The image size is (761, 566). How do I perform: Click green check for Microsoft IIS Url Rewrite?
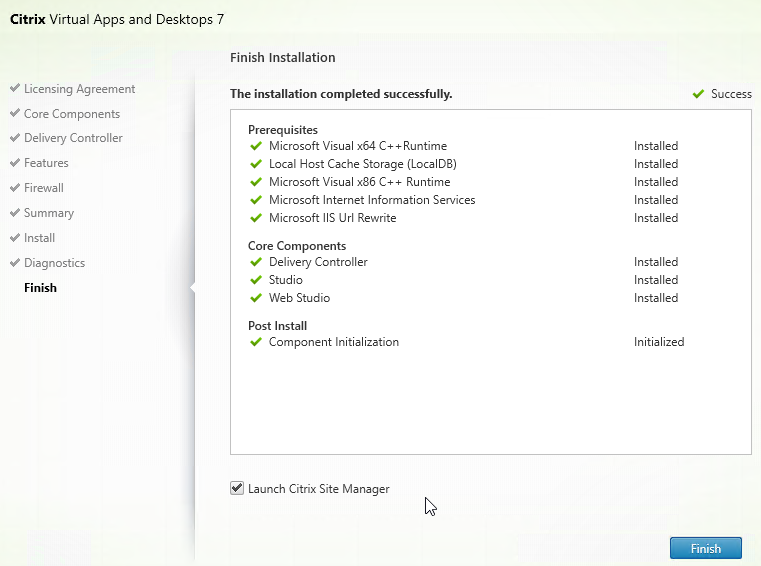click(256, 217)
